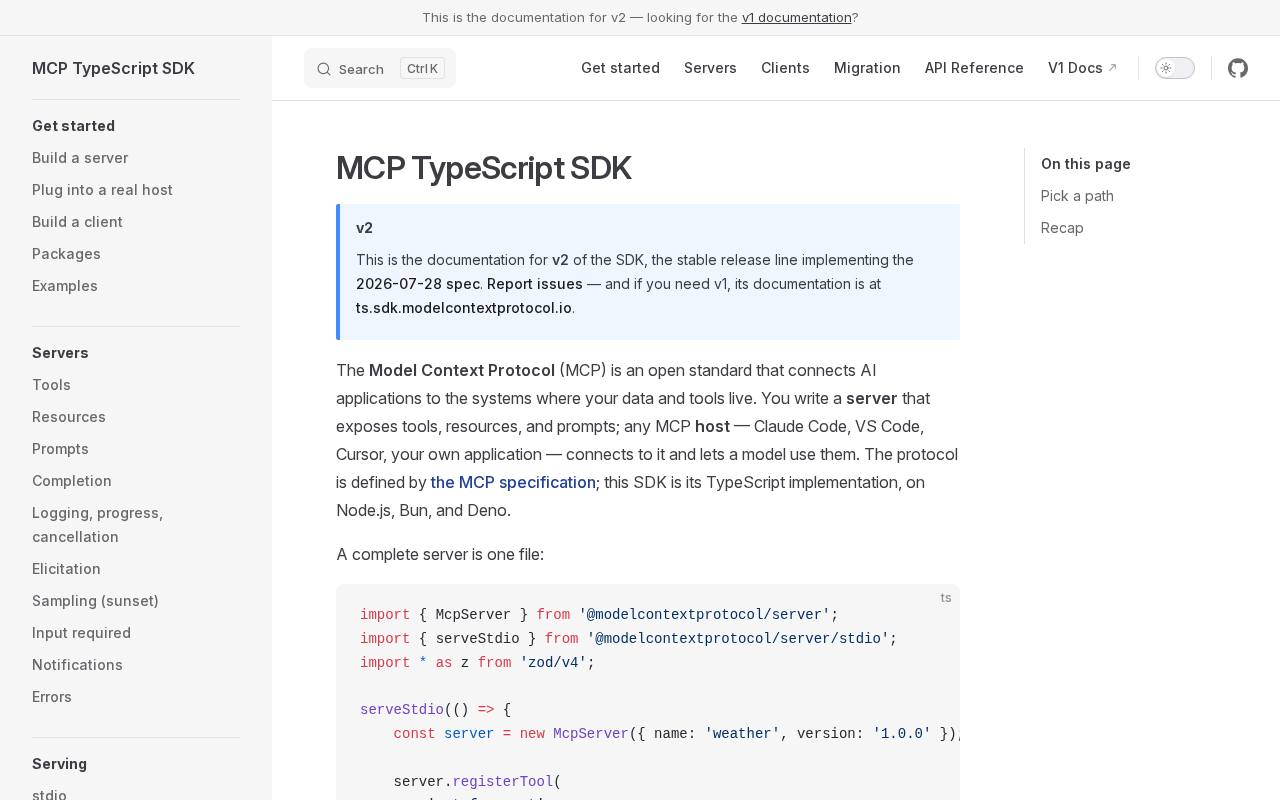The width and height of the screenshot is (1280, 800).
Task: Open API Reference in top navigation
Action: [974, 68]
